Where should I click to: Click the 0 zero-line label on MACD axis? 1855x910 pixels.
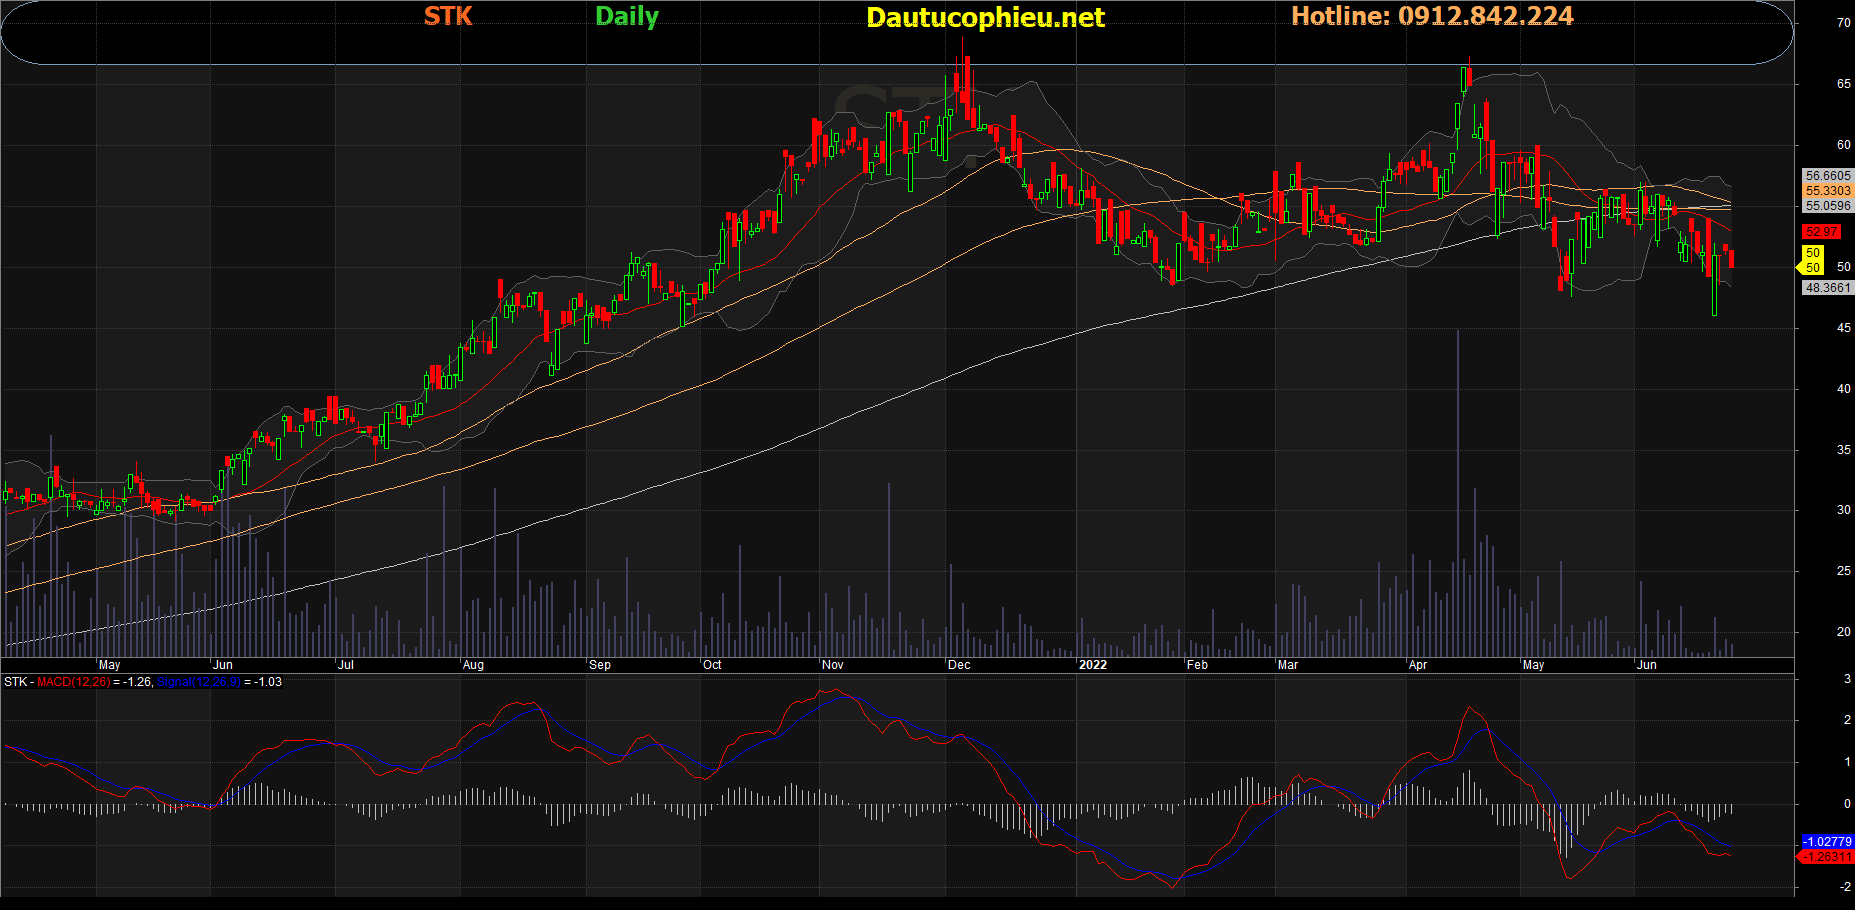pos(1847,804)
